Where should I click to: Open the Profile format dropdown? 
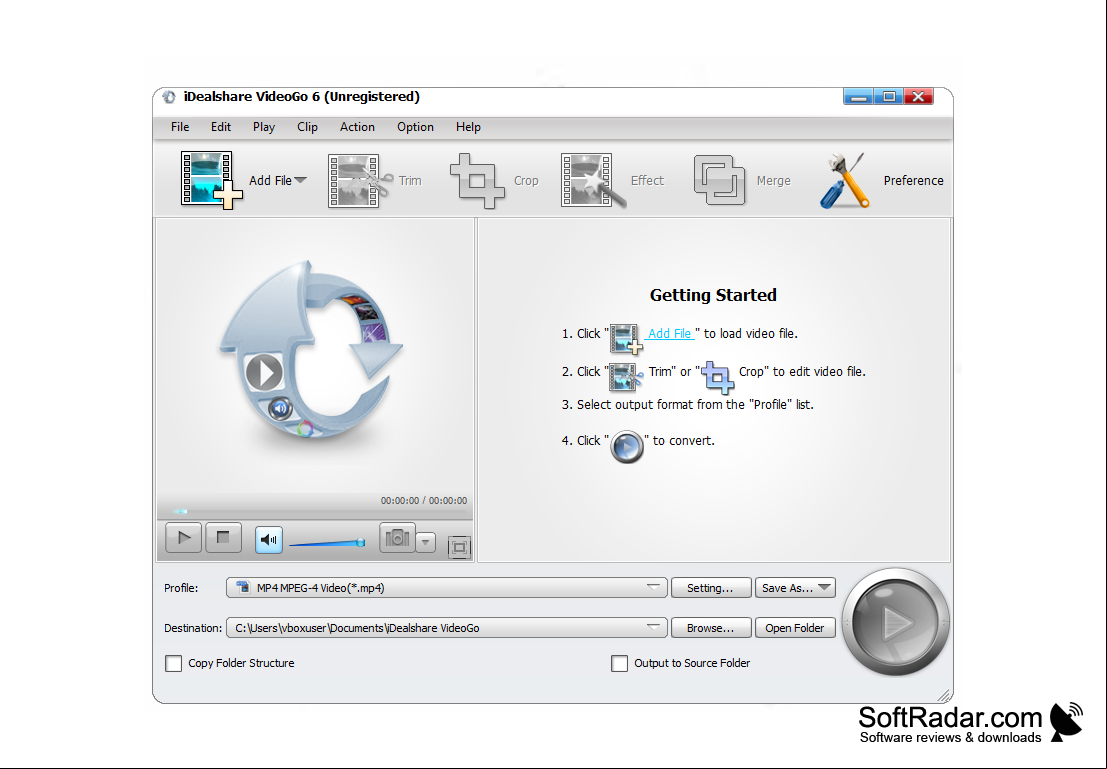[x=447, y=588]
